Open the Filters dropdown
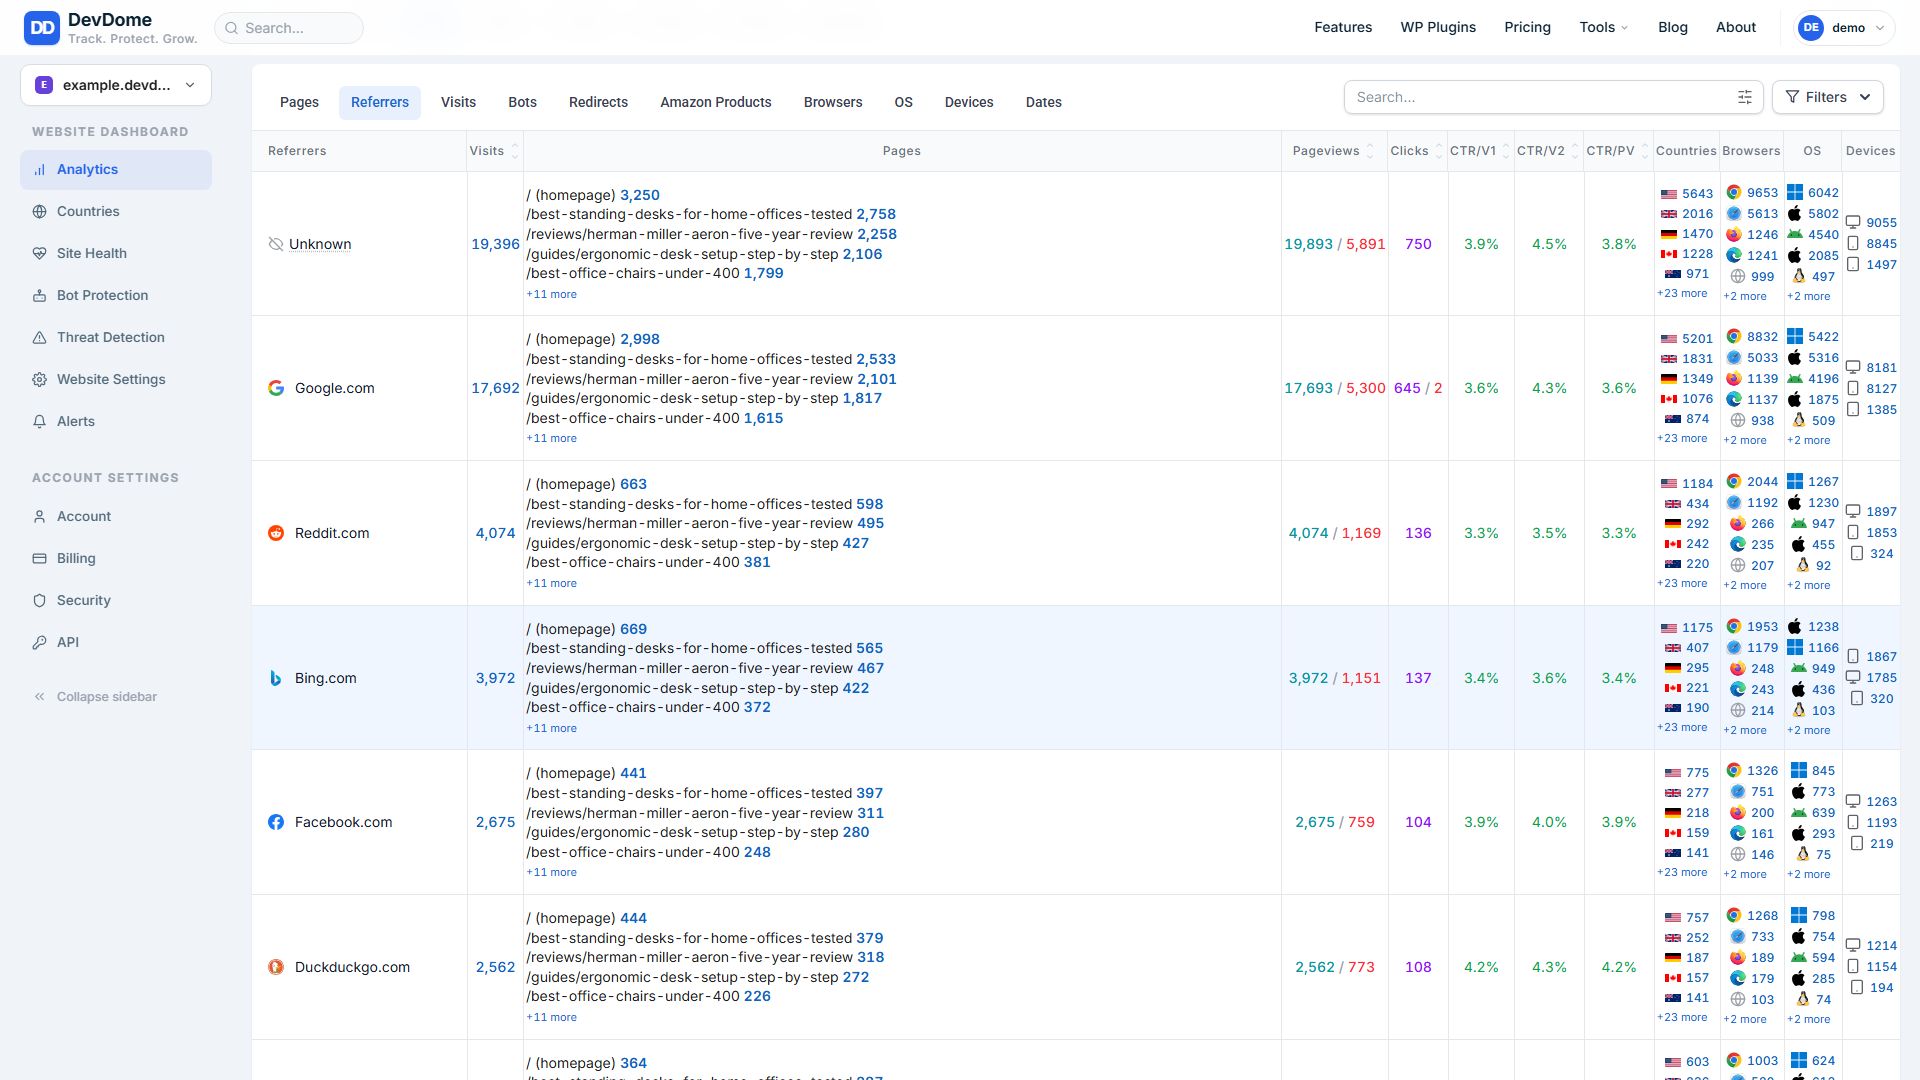 click(x=1828, y=97)
